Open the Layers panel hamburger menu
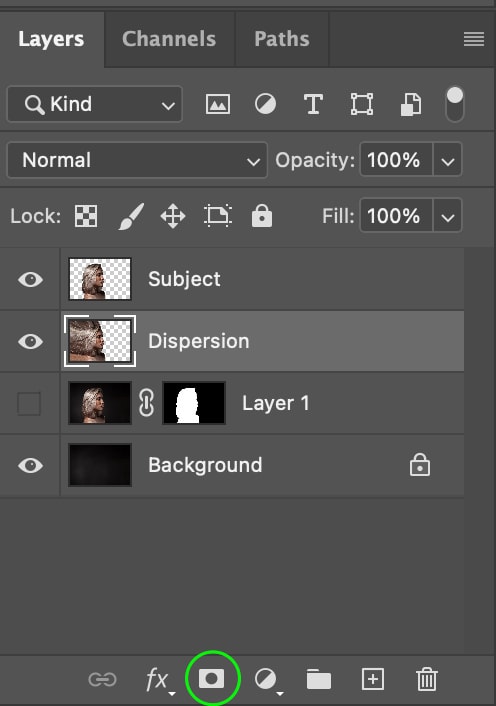Screen dimensions: 496x706 pos(473,39)
